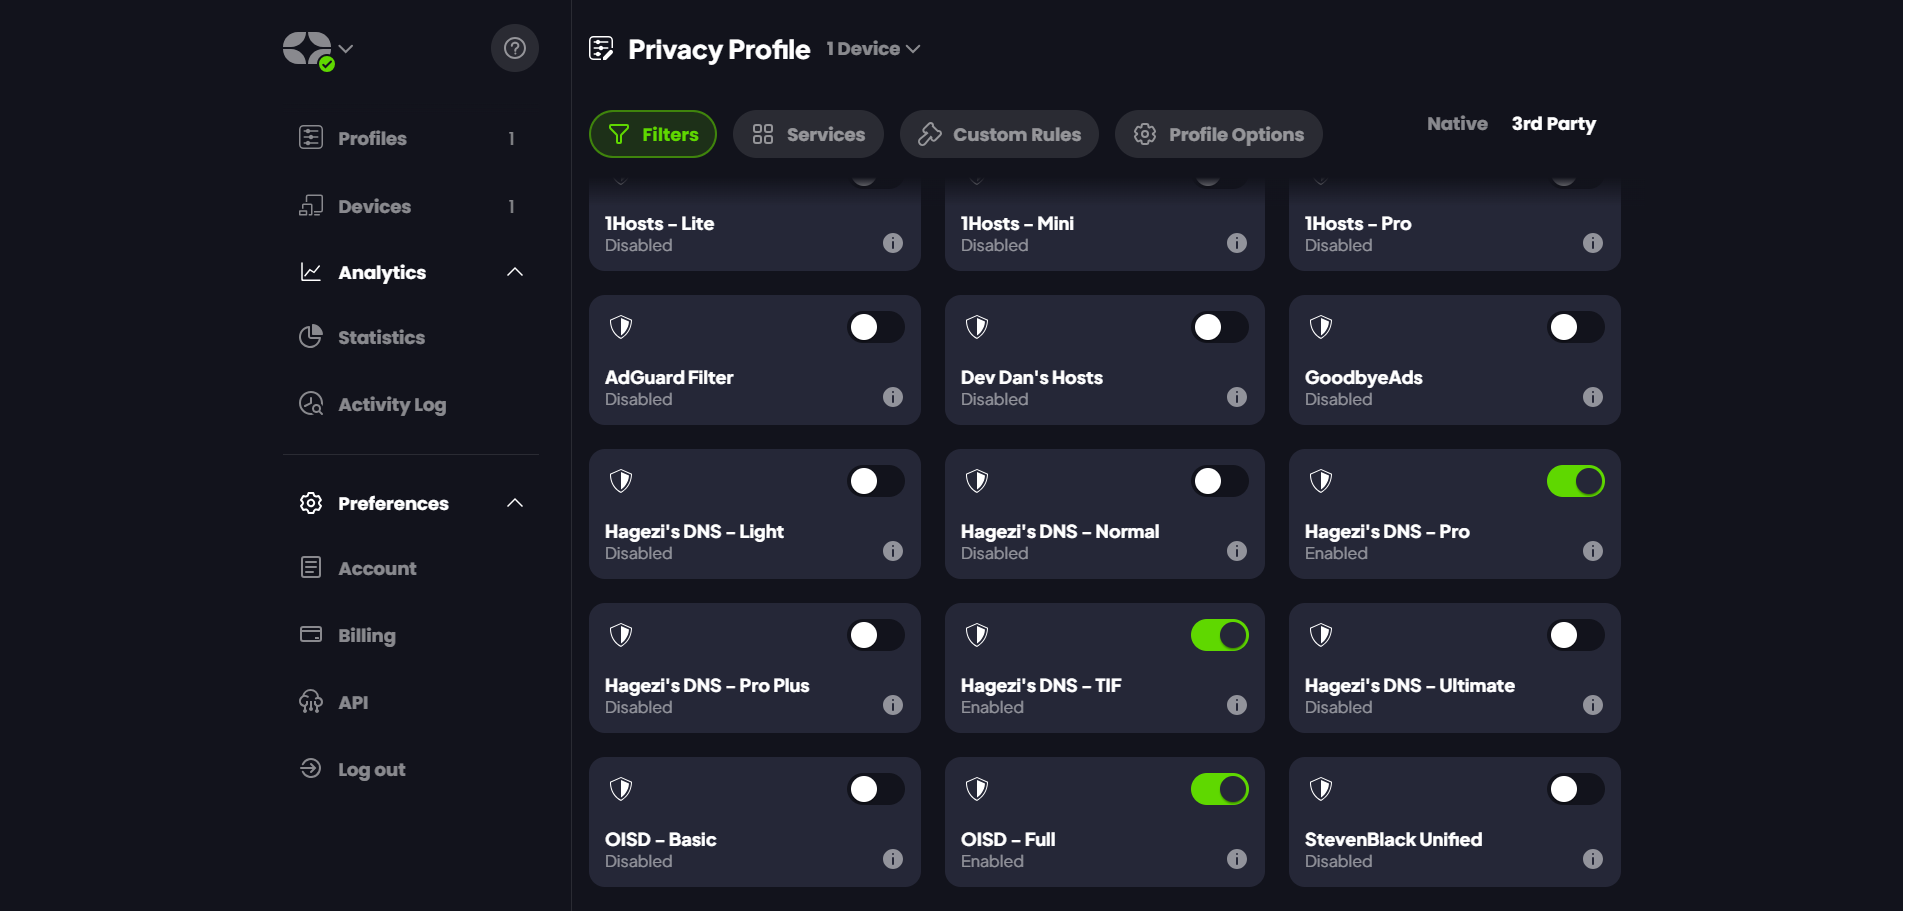The image size is (1920, 911).
Task: Disable the Hagezi's DNS – TIF toggle
Action: (1219, 635)
